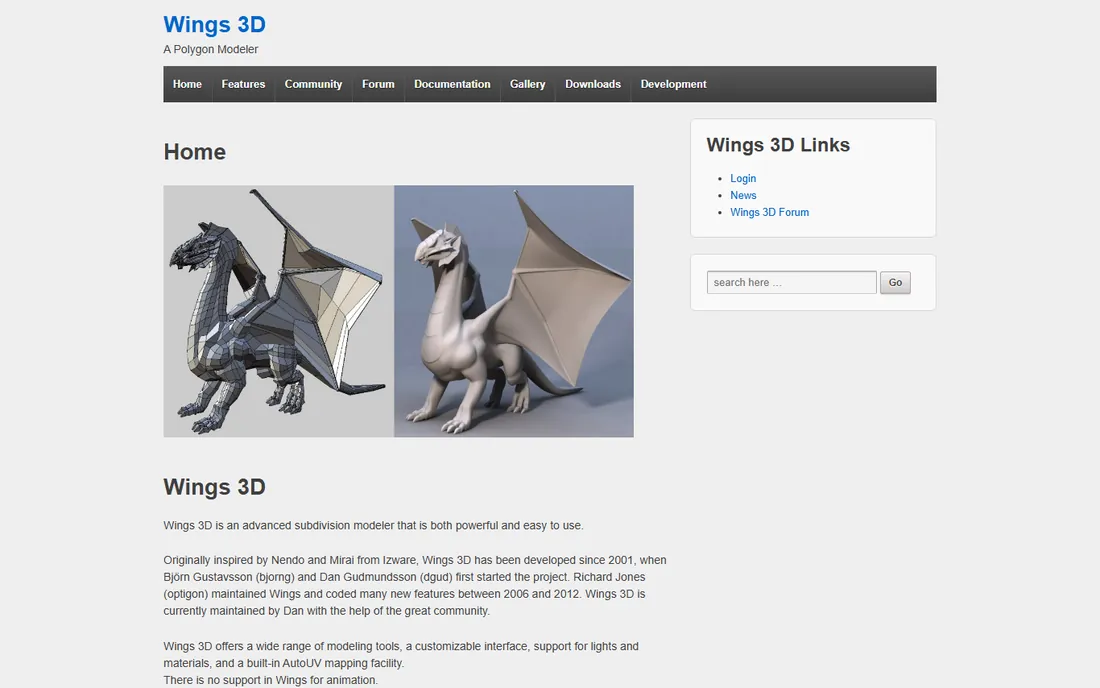Click the Go search button
1100x688 pixels.
pyautogui.click(x=895, y=282)
